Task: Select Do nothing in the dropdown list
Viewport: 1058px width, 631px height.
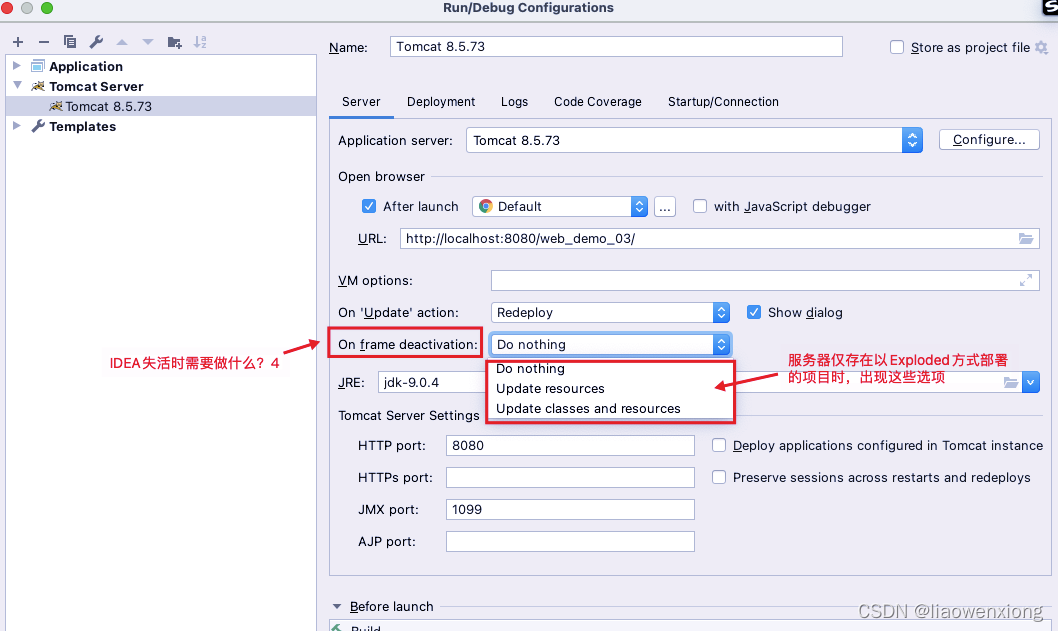Action: pyautogui.click(x=611, y=368)
